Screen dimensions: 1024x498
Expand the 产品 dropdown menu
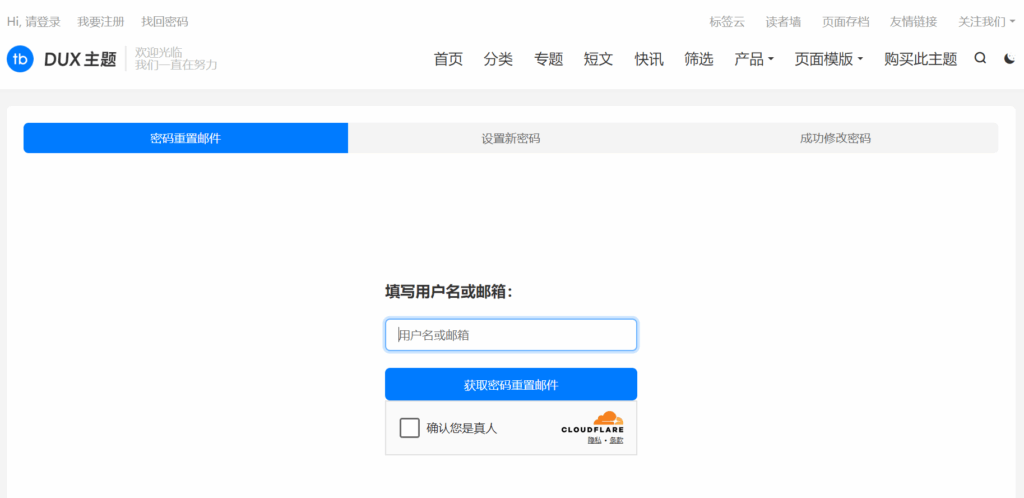[x=754, y=59]
